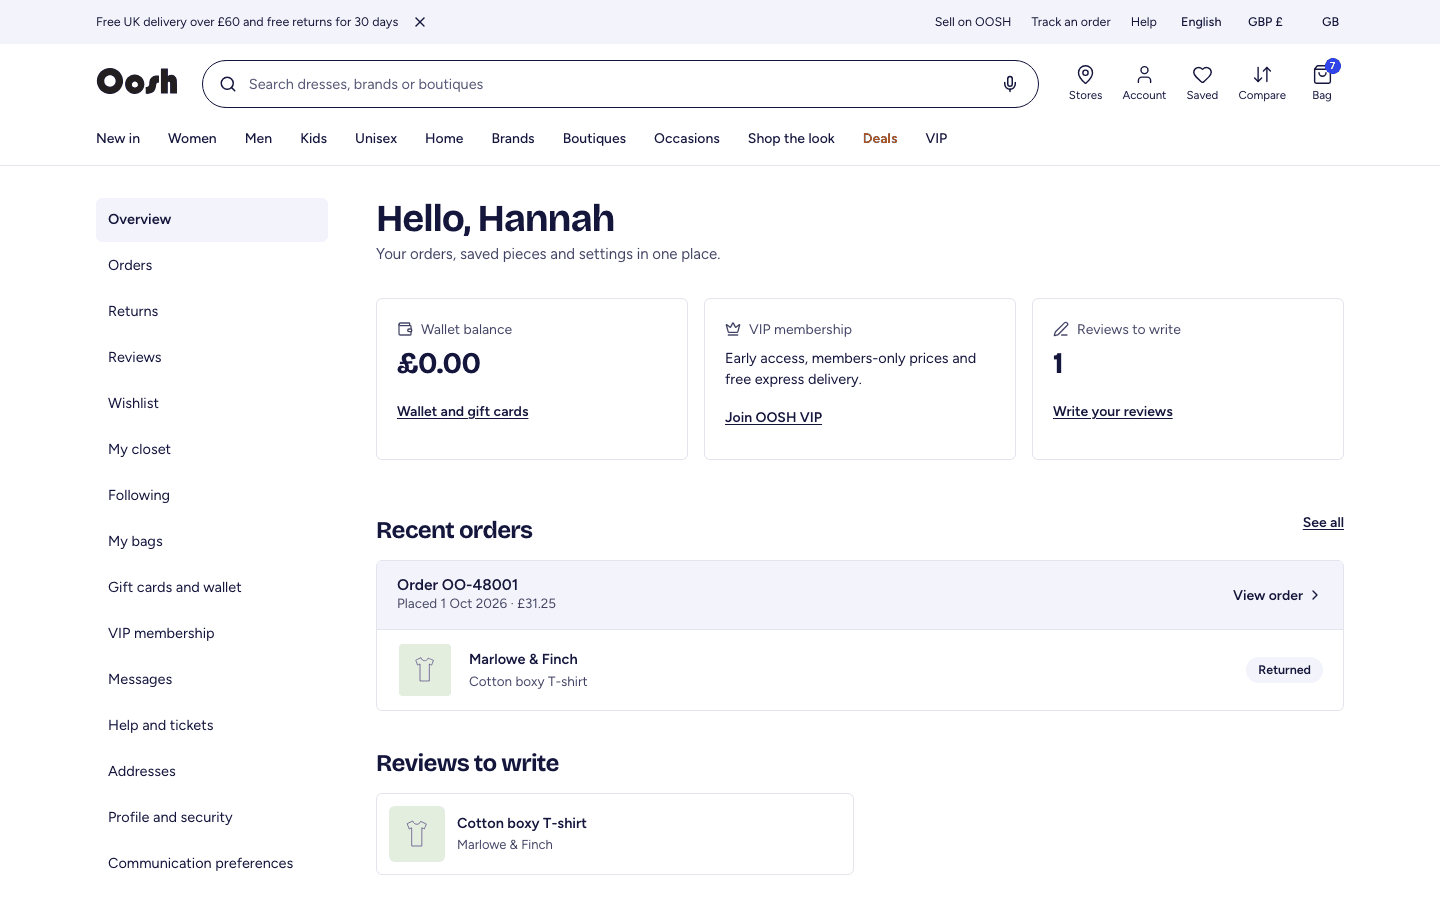Viewport: 1440px width, 900px height.
Task: Open the Home category menu
Action: click(444, 138)
